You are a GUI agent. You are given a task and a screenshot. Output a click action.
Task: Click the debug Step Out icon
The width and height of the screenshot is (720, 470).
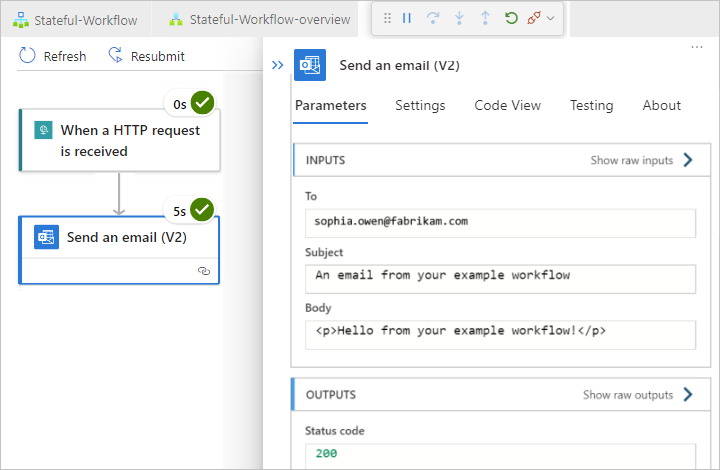(485, 18)
